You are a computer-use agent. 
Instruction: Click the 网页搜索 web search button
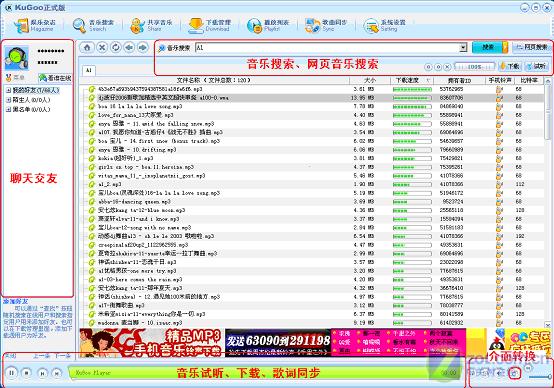[x=531, y=47]
